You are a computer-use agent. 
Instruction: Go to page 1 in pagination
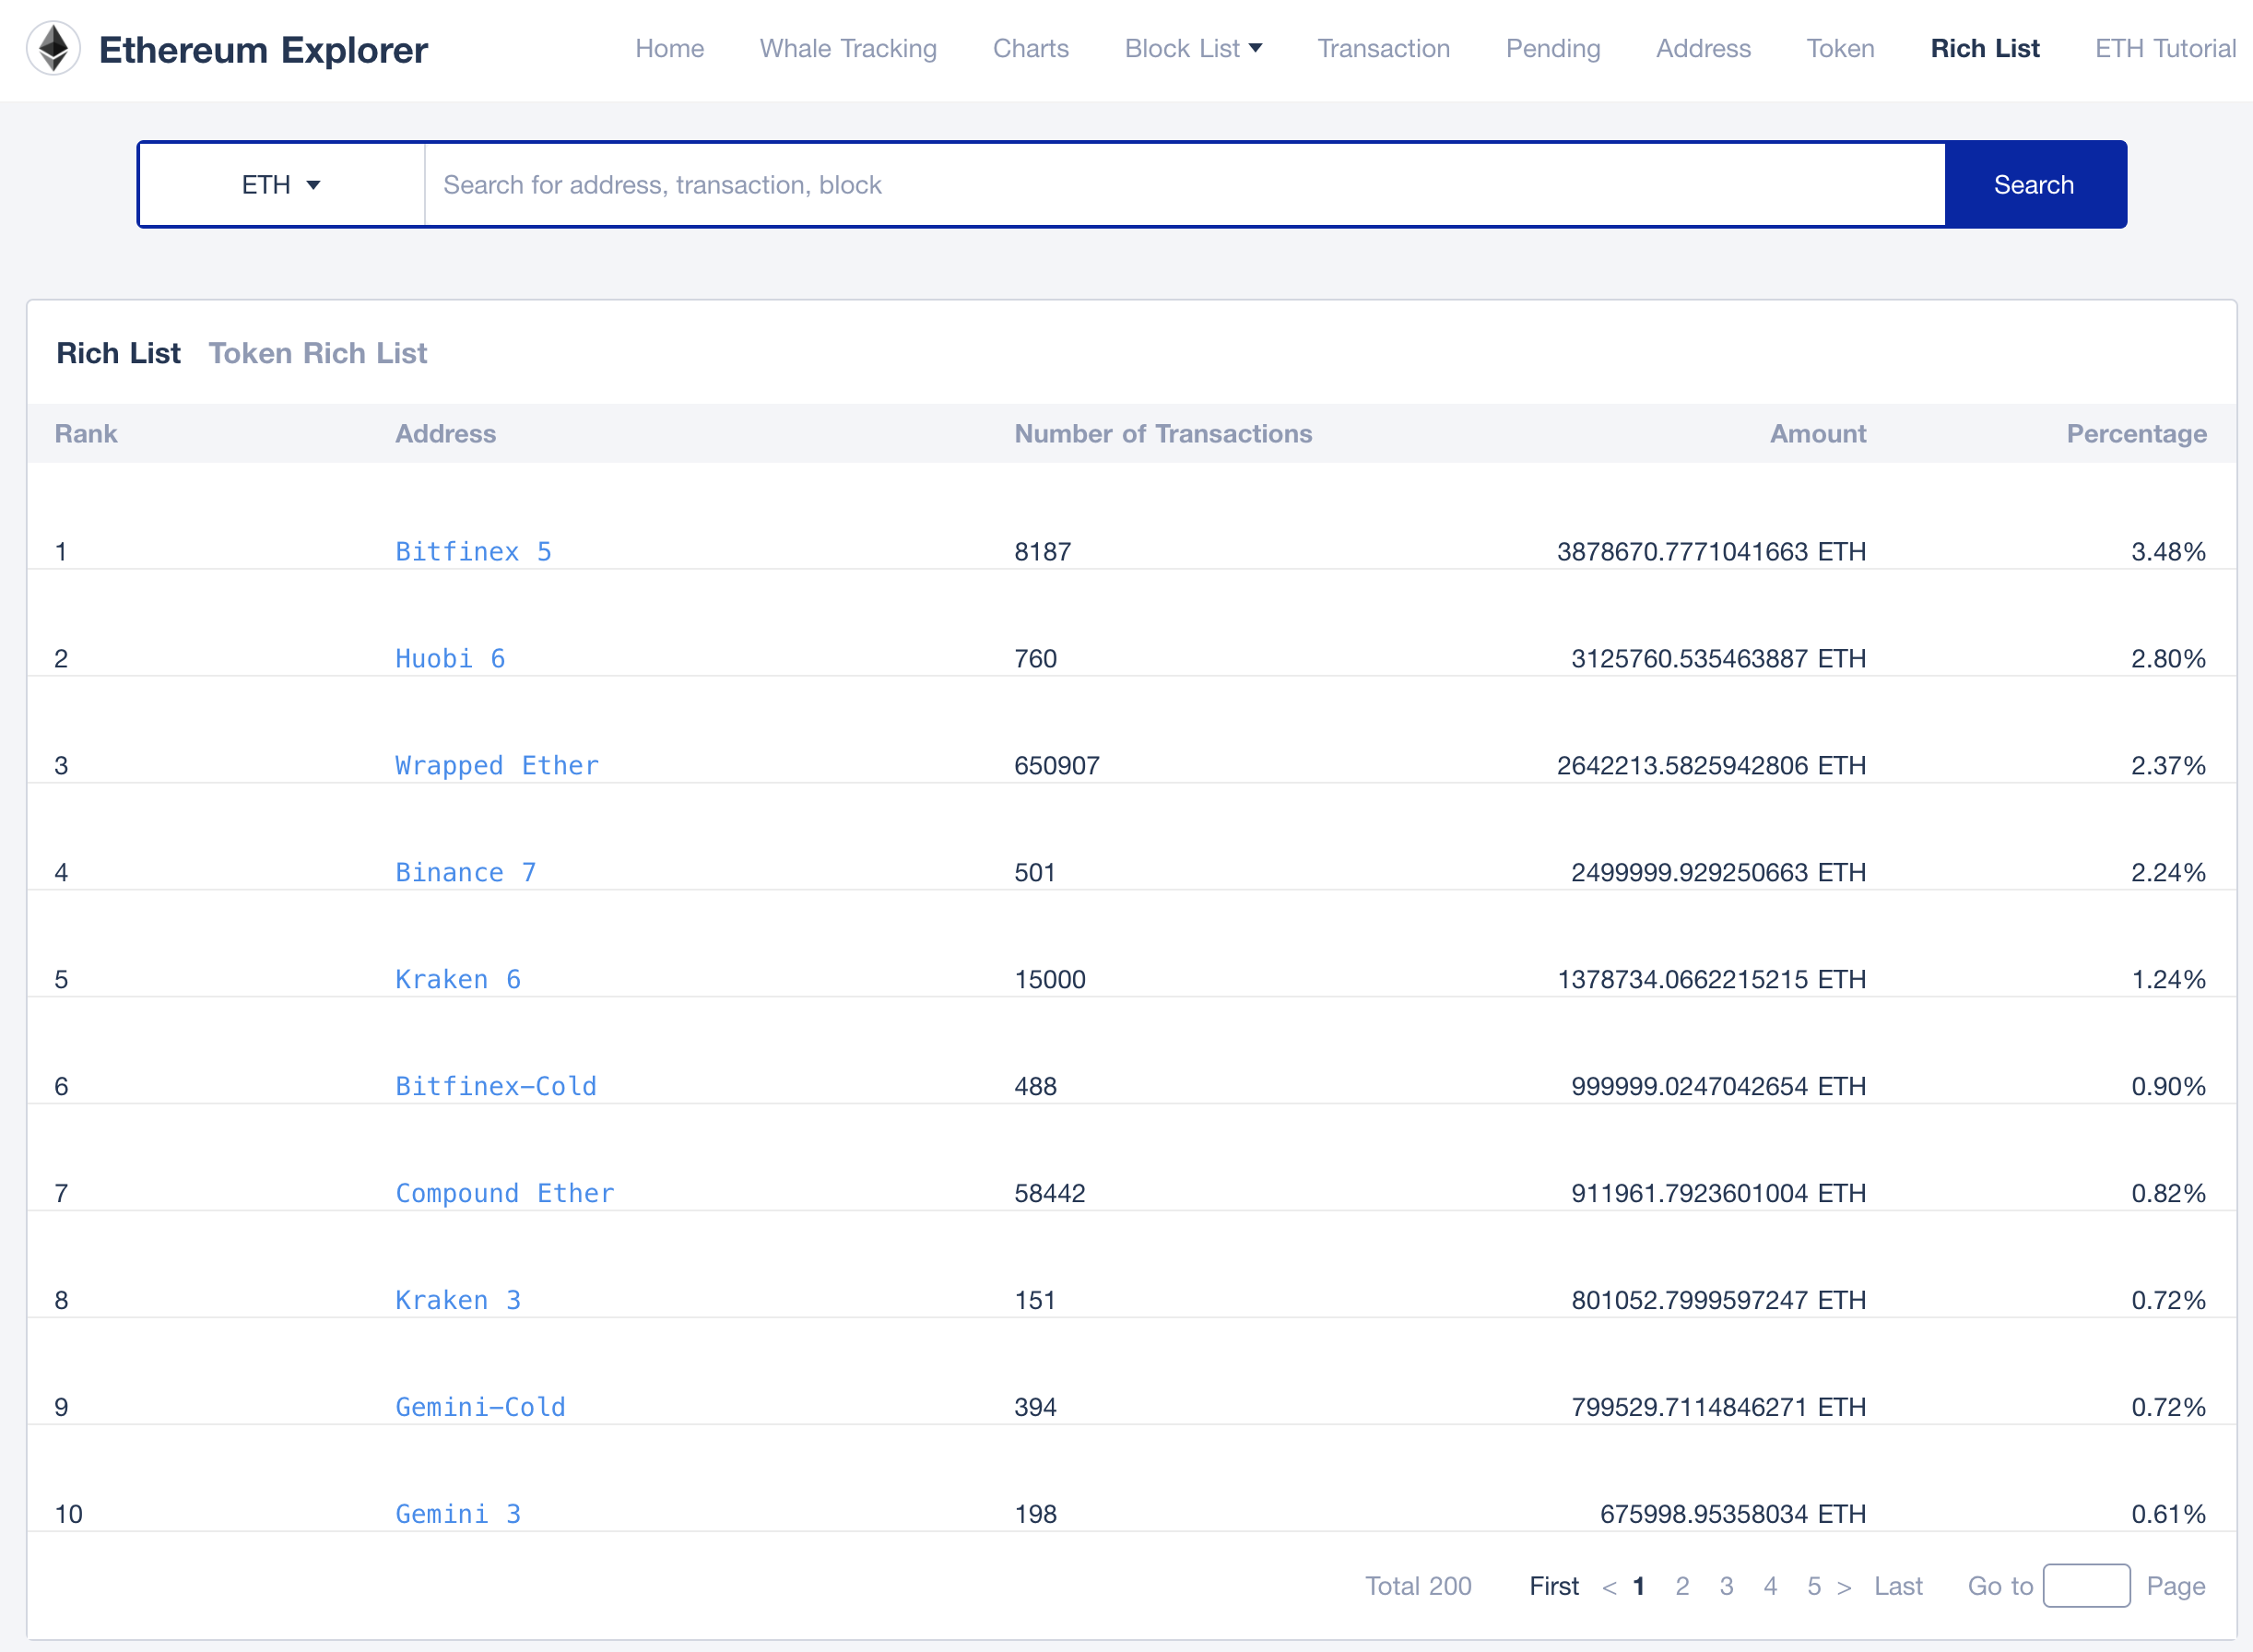coord(1639,1586)
